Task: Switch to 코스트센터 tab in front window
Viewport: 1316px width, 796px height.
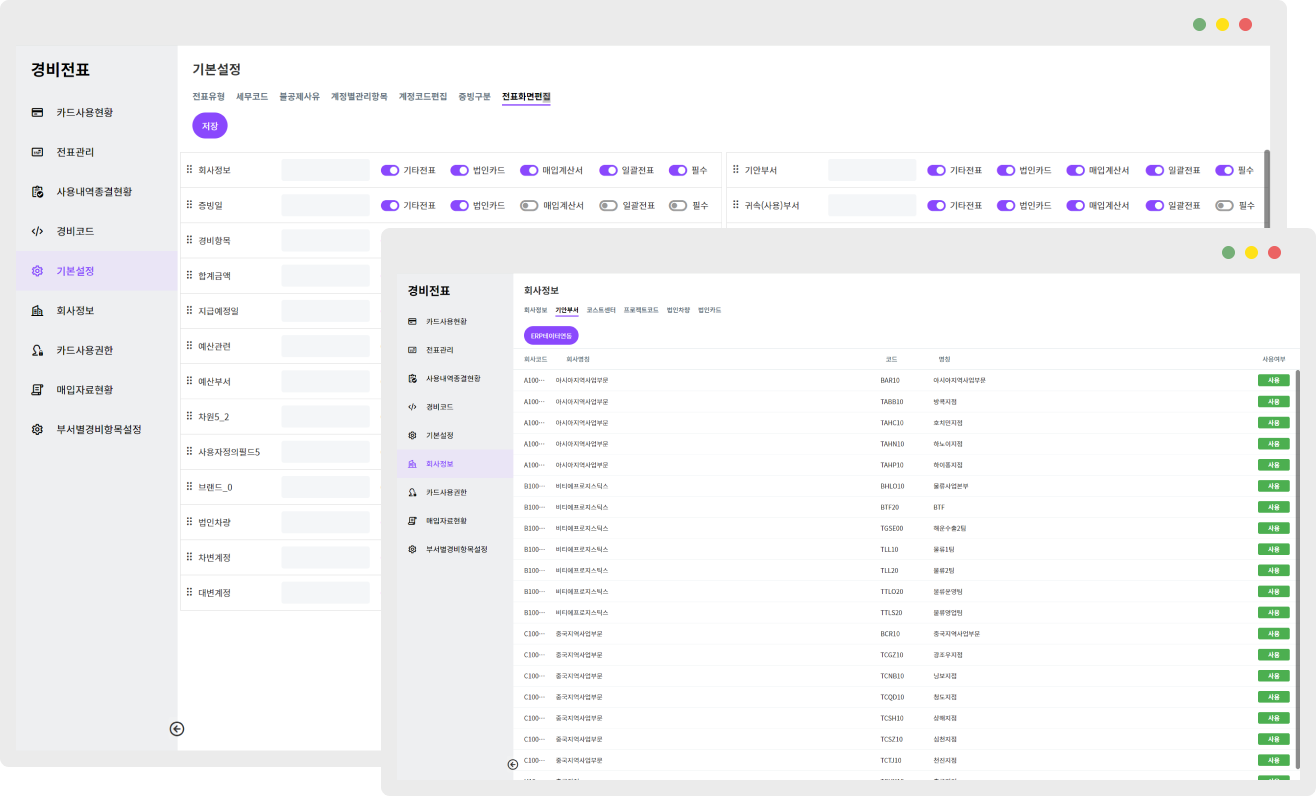Action: 601,310
